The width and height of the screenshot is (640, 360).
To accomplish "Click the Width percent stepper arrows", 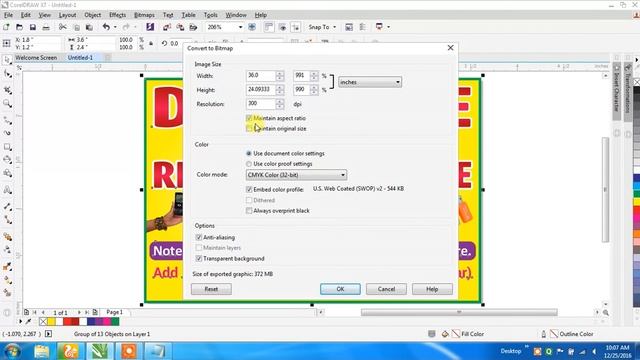I will point(314,76).
